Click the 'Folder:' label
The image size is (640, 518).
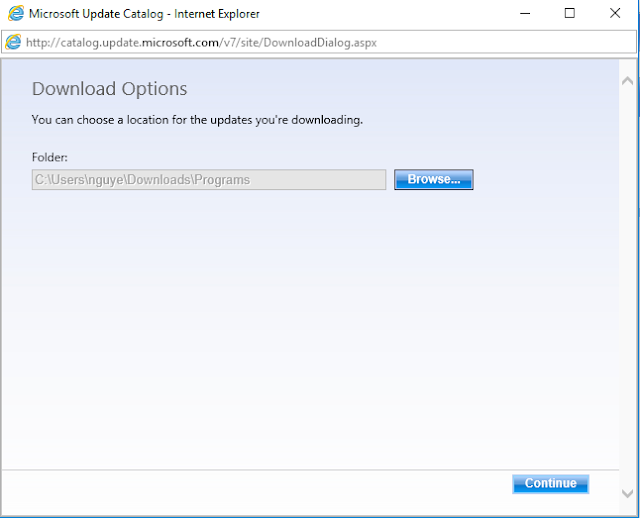[x=49, y=157]
